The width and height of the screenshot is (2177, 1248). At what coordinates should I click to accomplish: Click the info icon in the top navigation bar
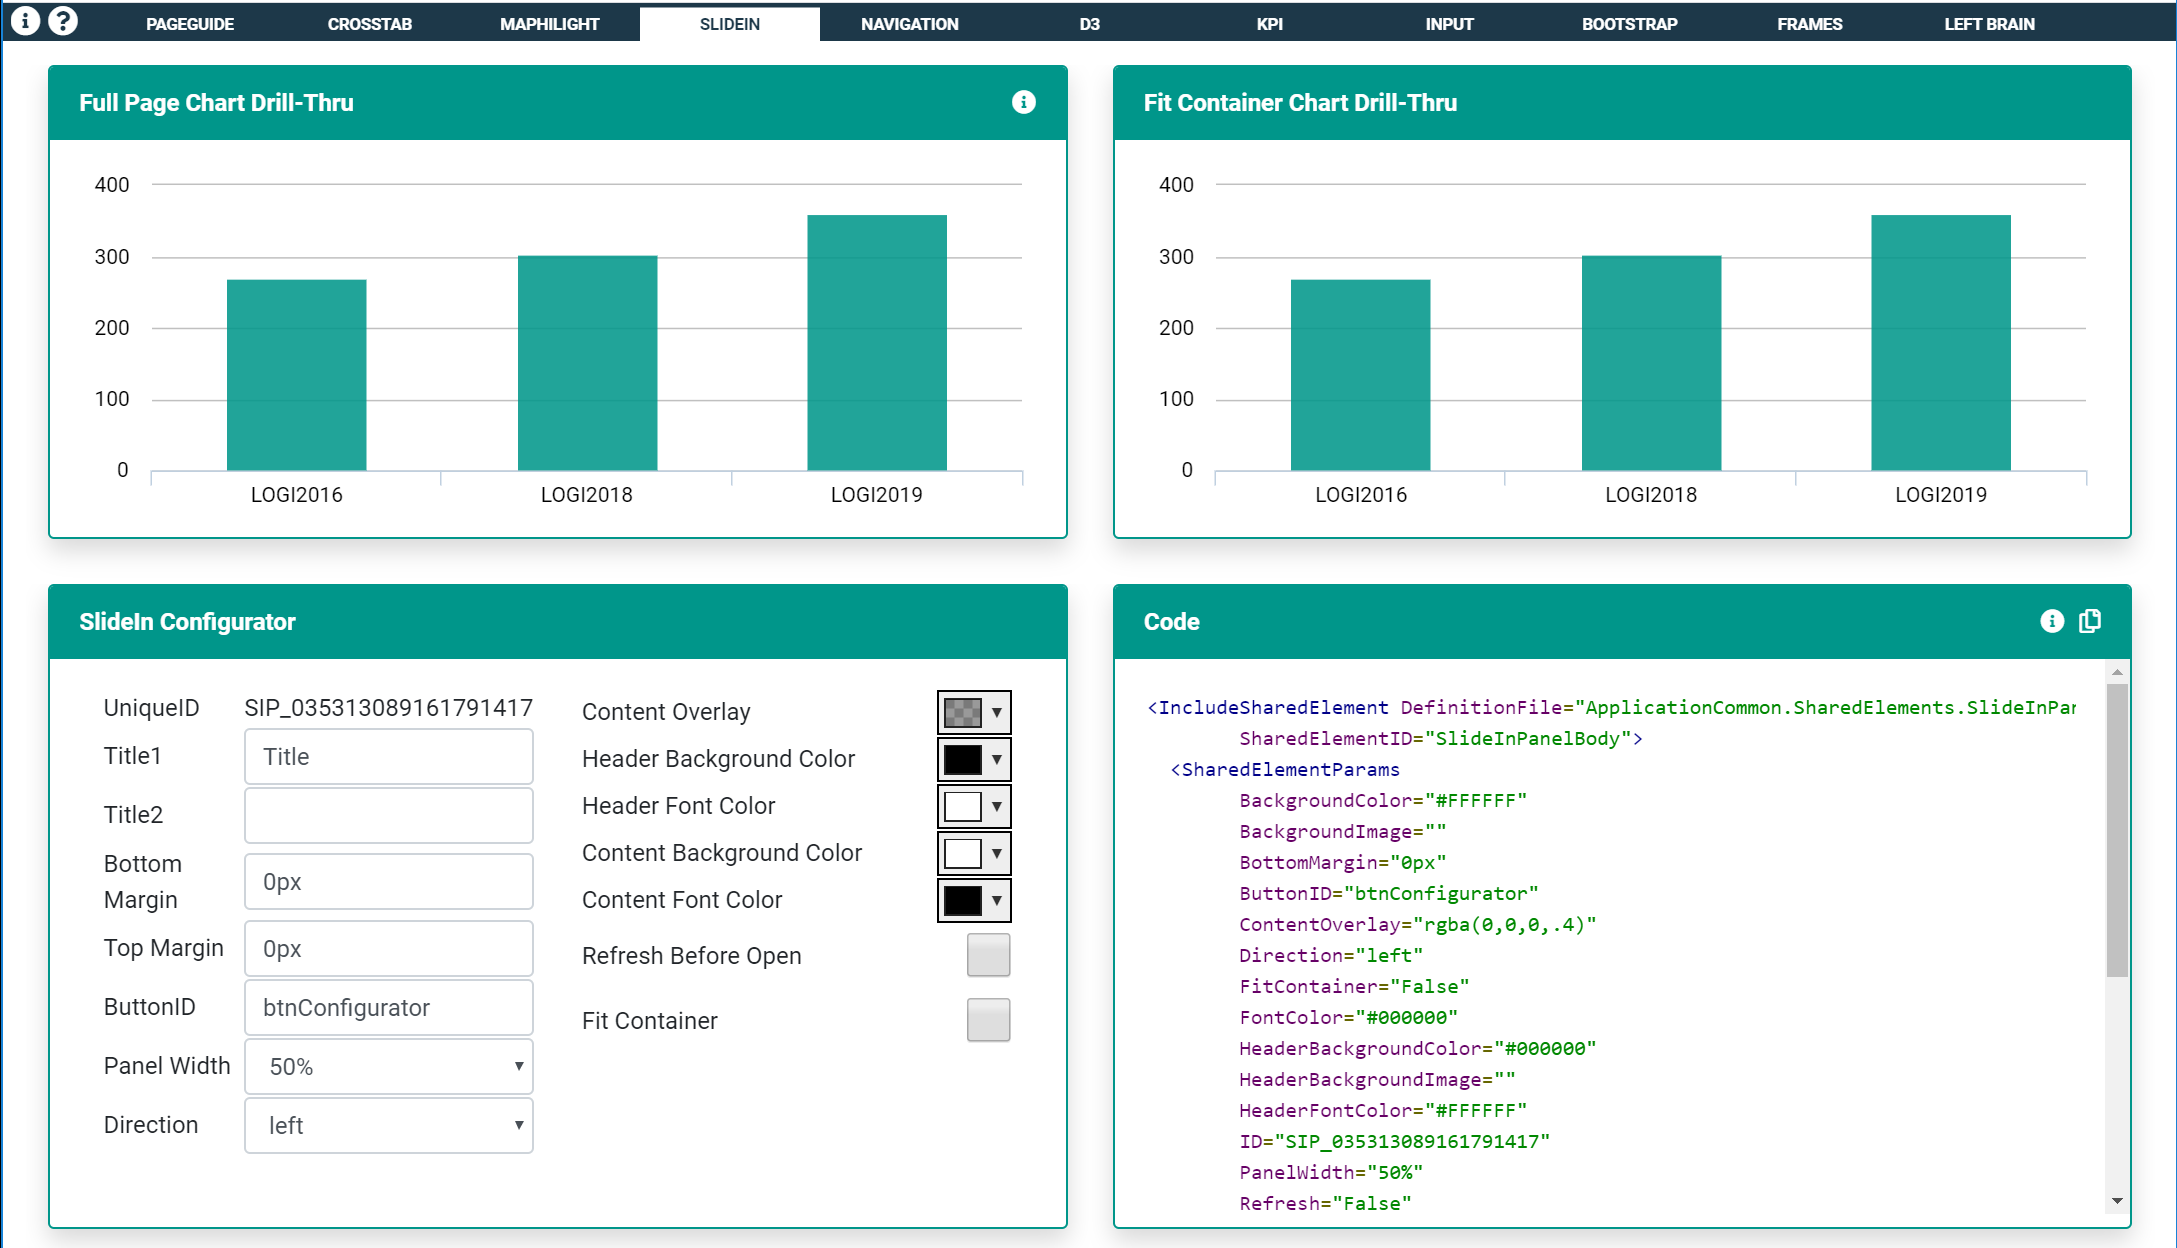25,21
